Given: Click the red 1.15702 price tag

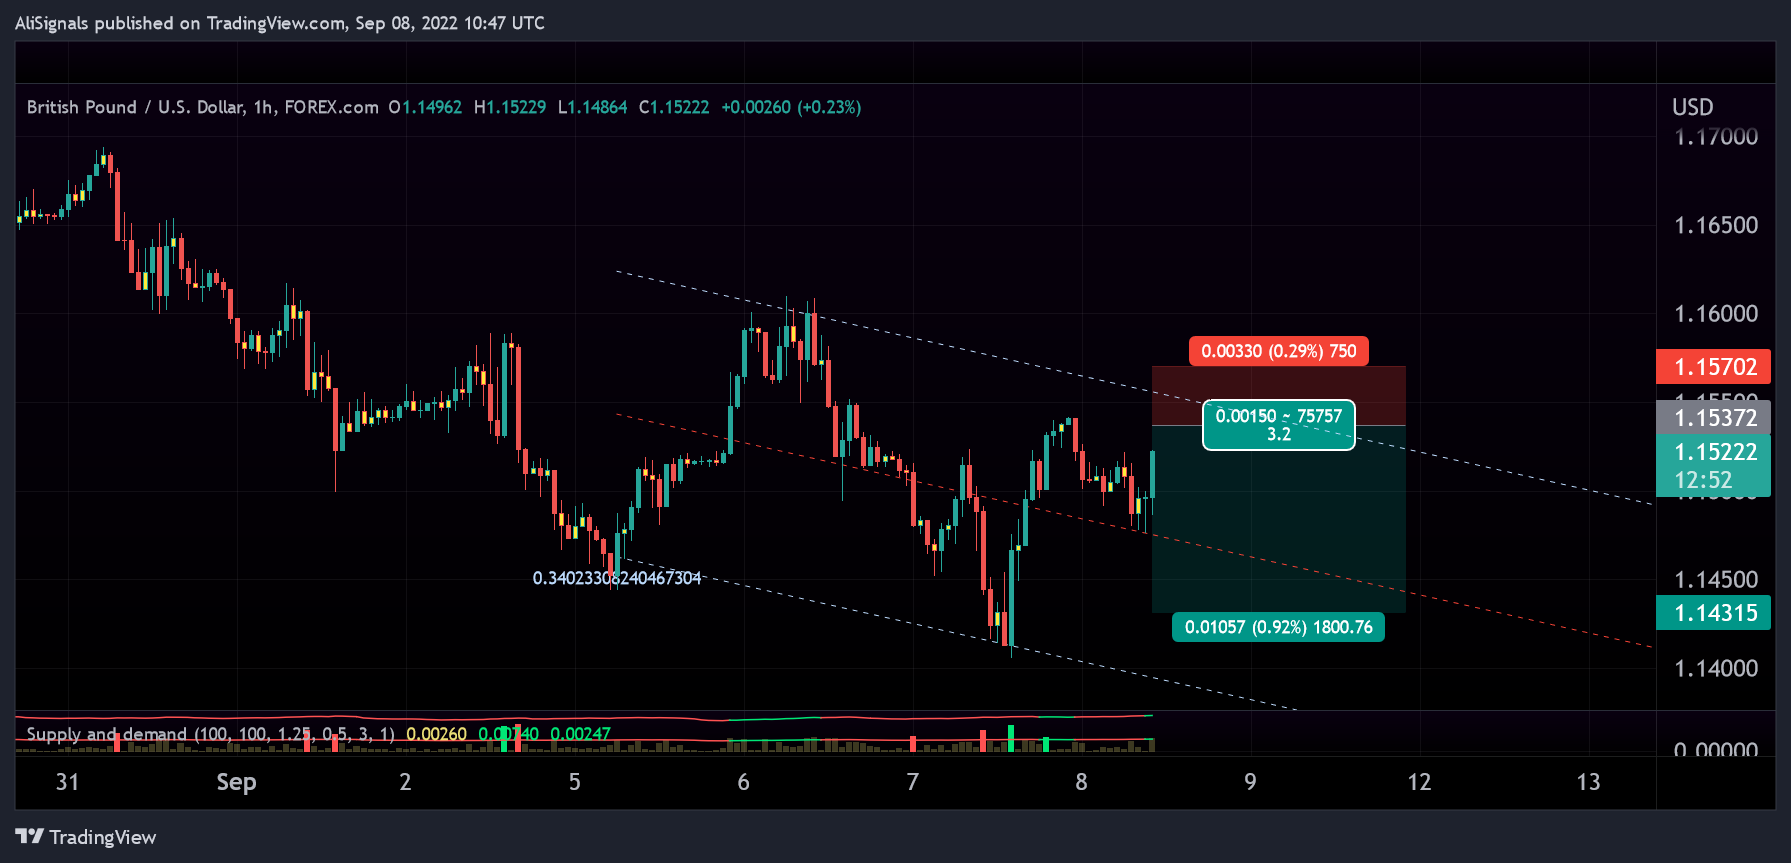Looking at the screenshot, I should click(1713, 367).
